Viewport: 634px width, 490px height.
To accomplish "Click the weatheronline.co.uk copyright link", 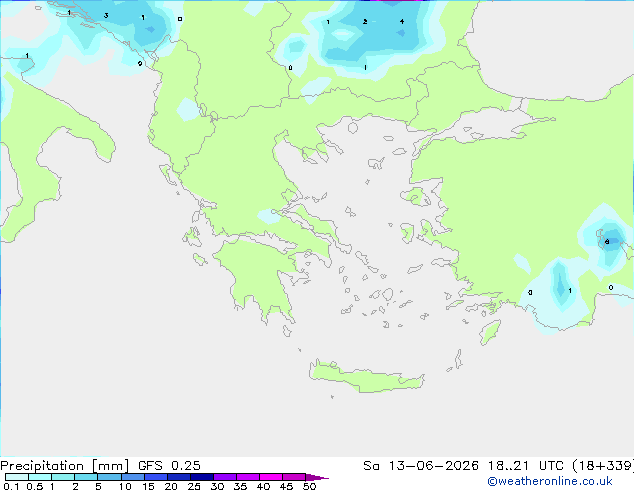I will [x=550, y=481].
